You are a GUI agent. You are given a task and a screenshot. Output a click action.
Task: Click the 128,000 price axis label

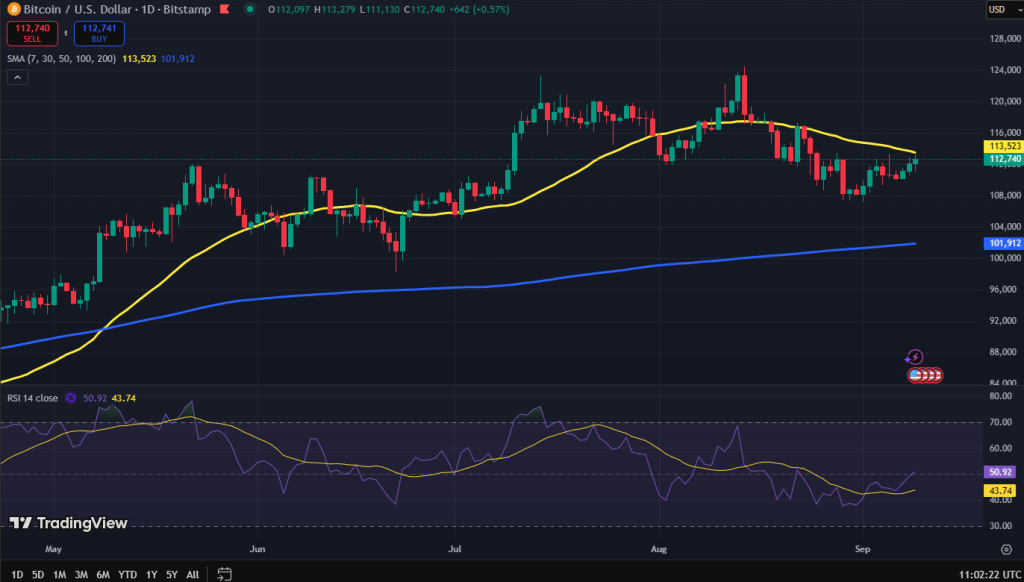(1003, 39)
